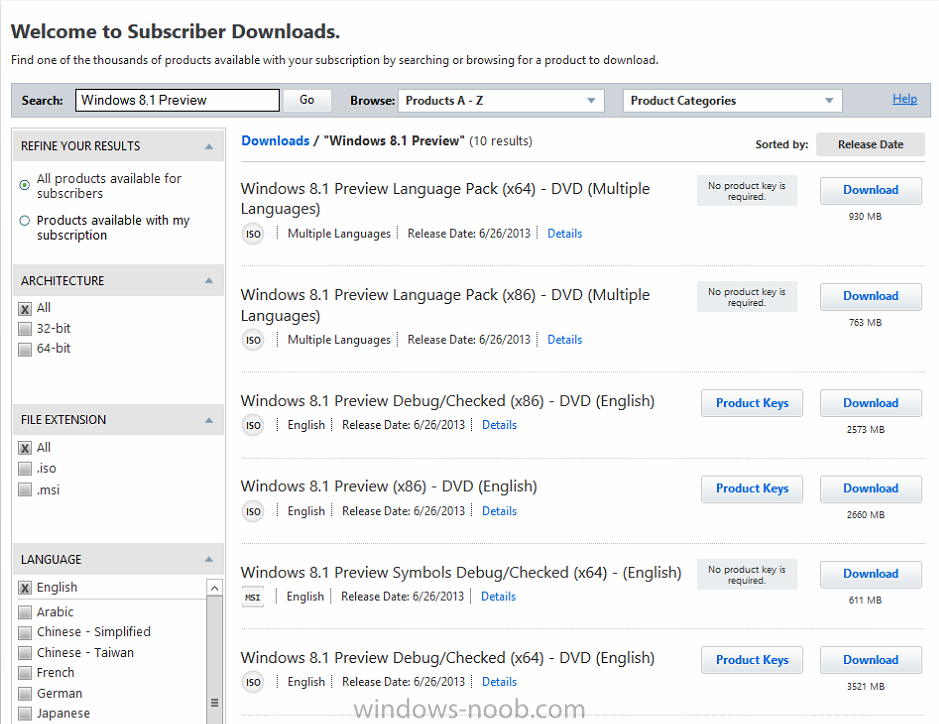This screenshot has width=939, height=724.
Task: Check the Chinese - Taiwan language filter
Action: pyautogui.click(x=25, y=653)
